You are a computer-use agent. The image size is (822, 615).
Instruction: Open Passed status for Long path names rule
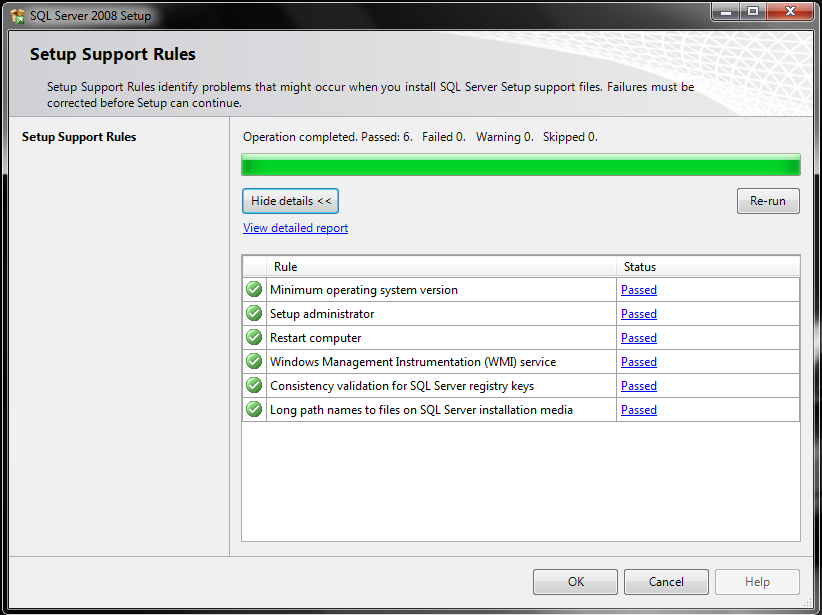(638, 409)
